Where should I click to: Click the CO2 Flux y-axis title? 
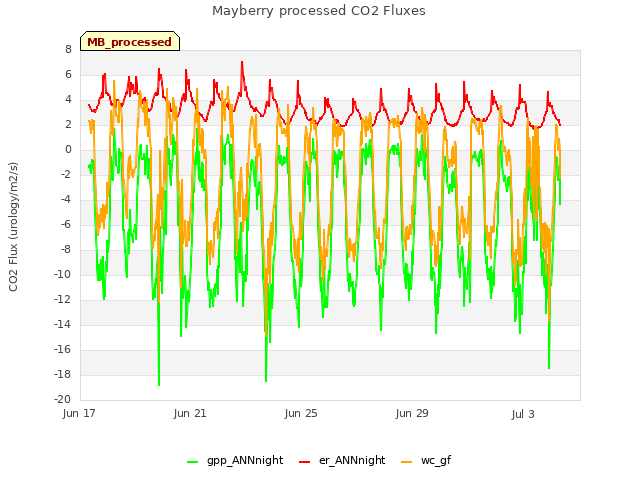coord(13,227)
